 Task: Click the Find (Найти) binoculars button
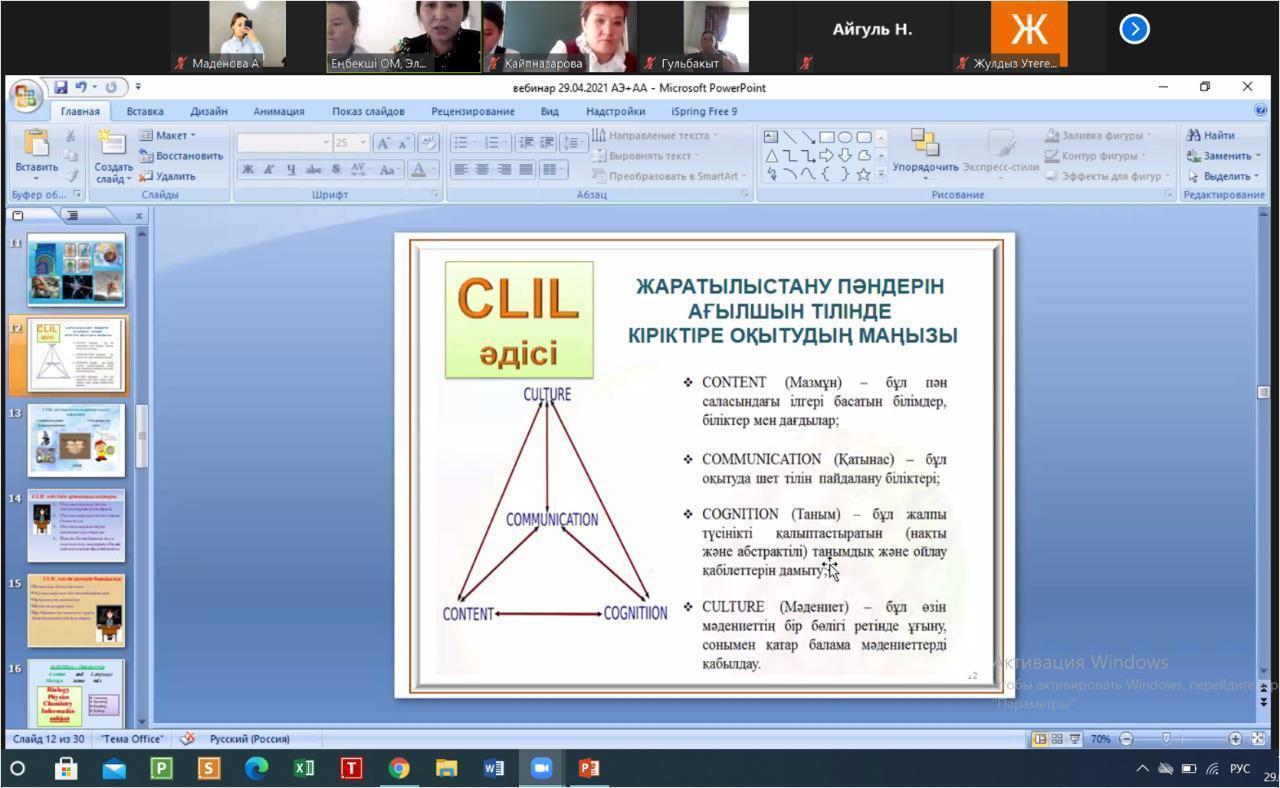(1210, 135)
